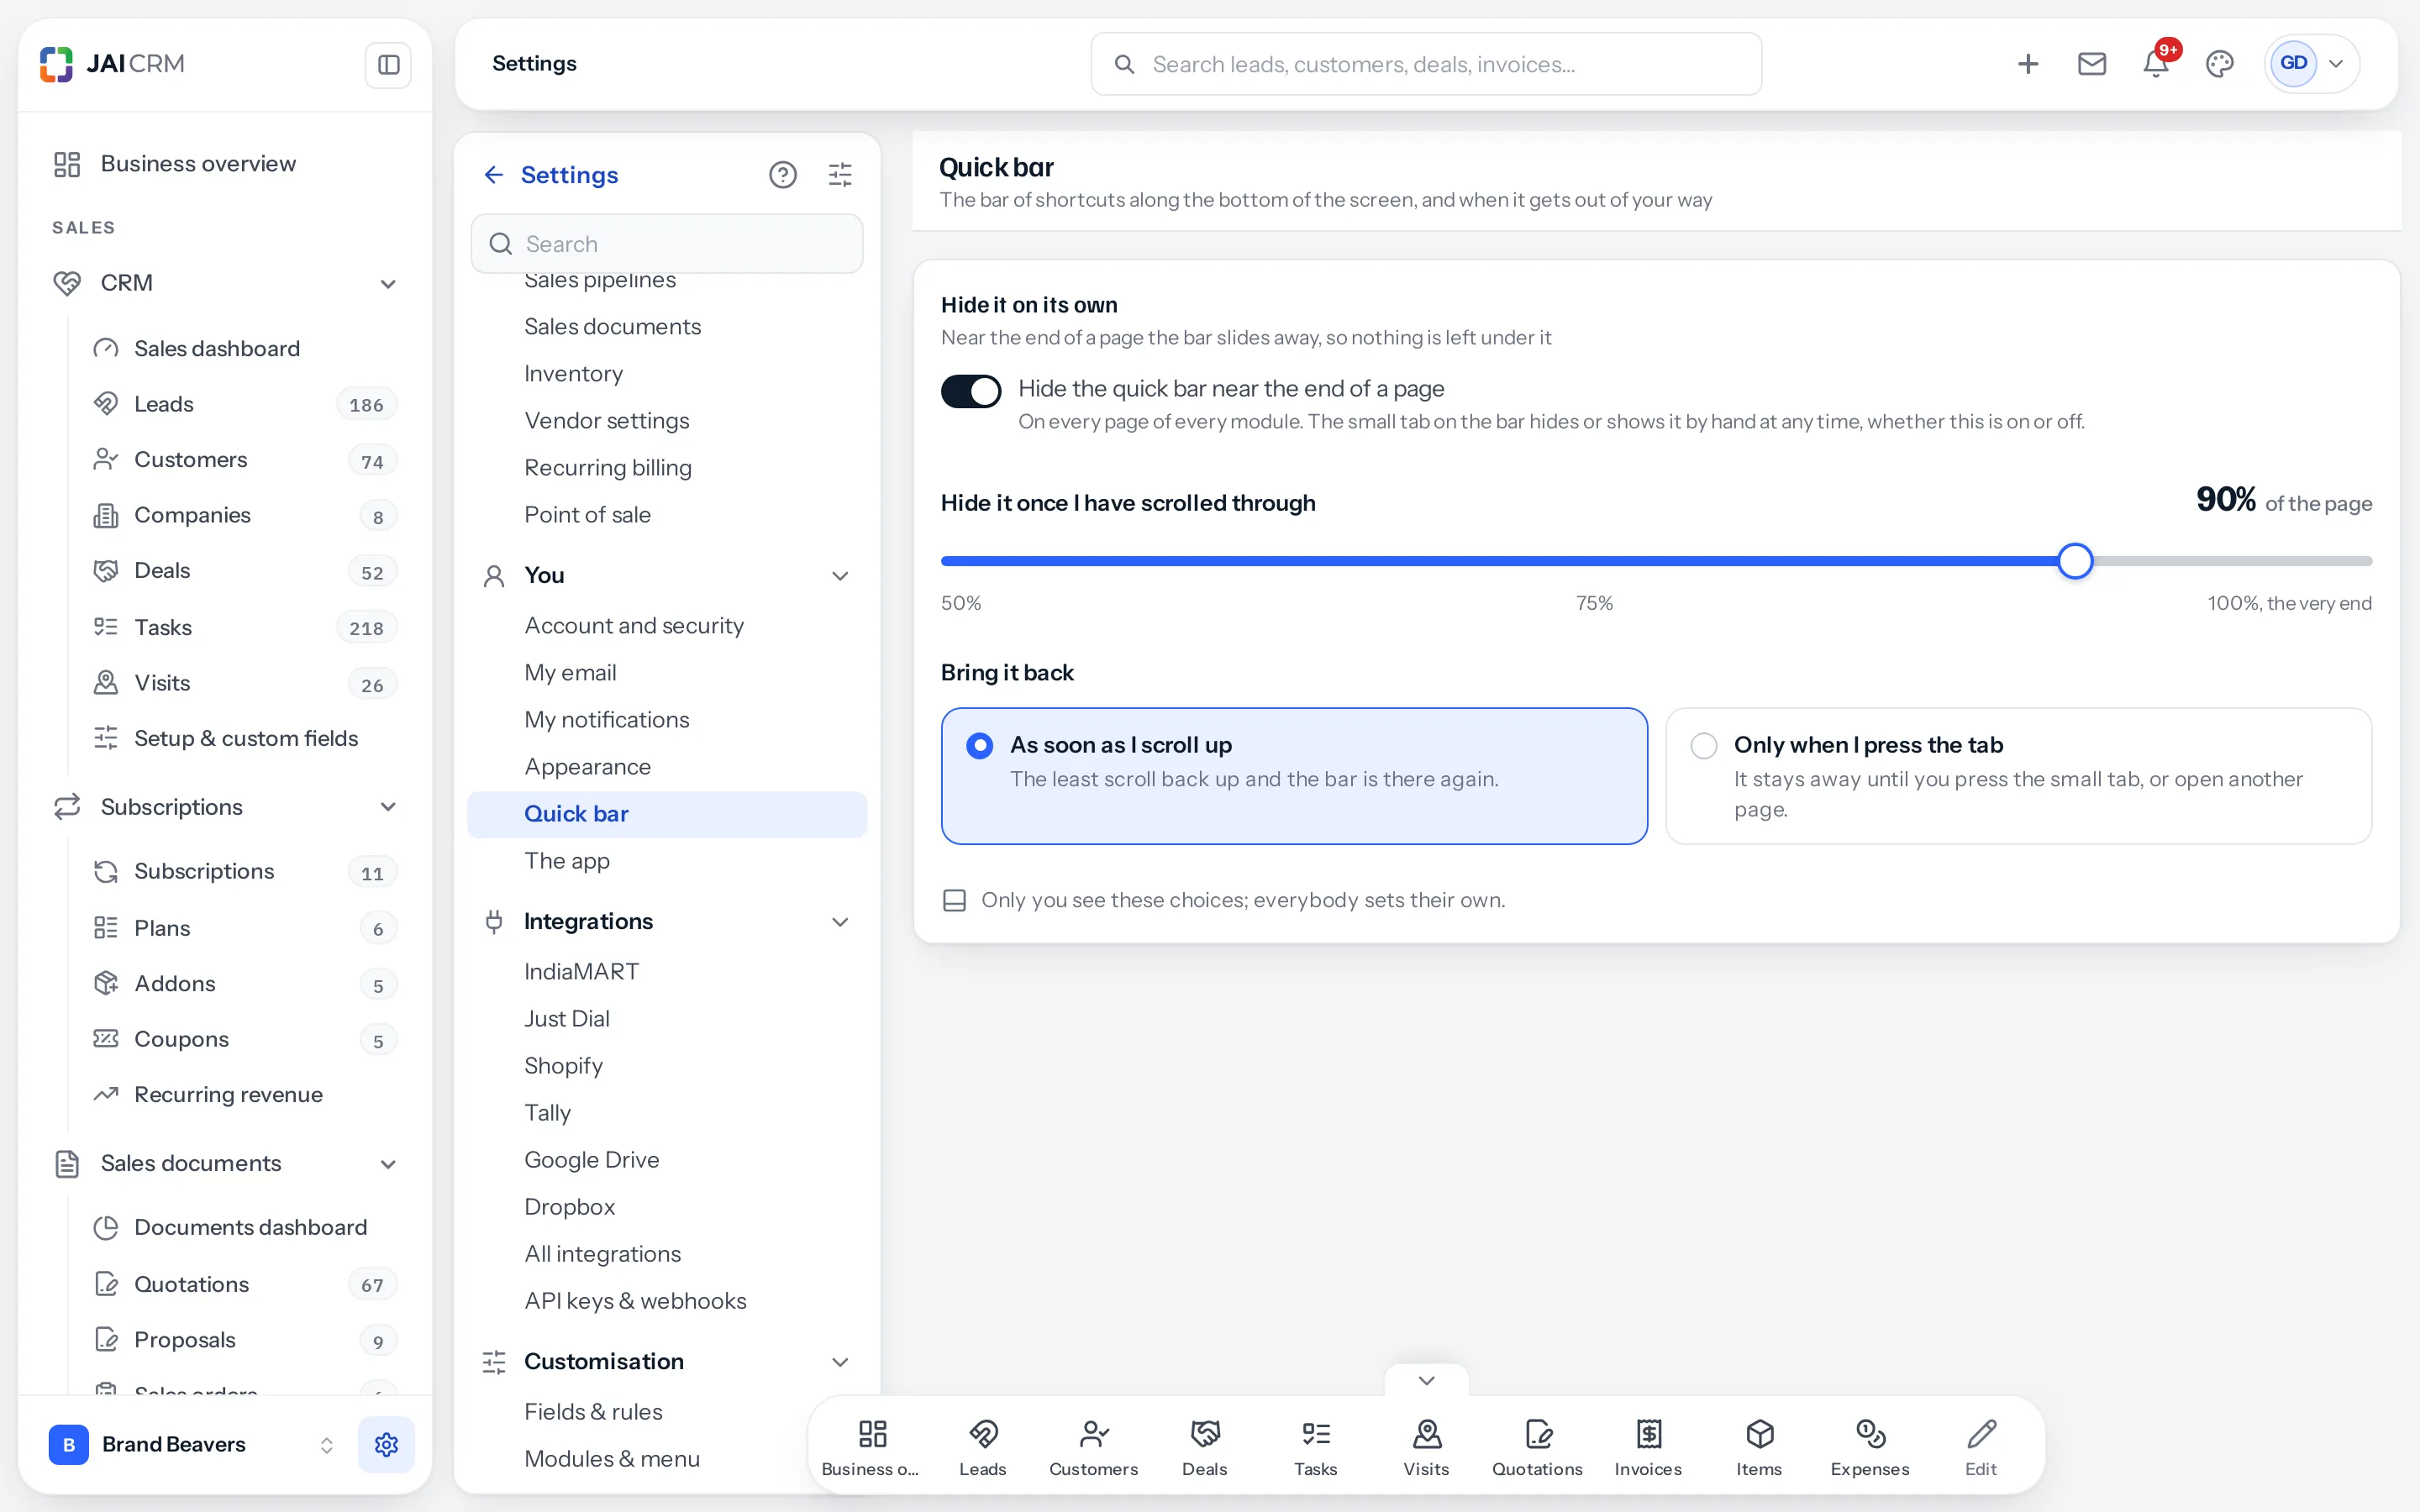Image resolution: width=2420 pixels, height=1512 pixels.
Task: Open Items from the quick bar
Action: pos(1759,1446)
